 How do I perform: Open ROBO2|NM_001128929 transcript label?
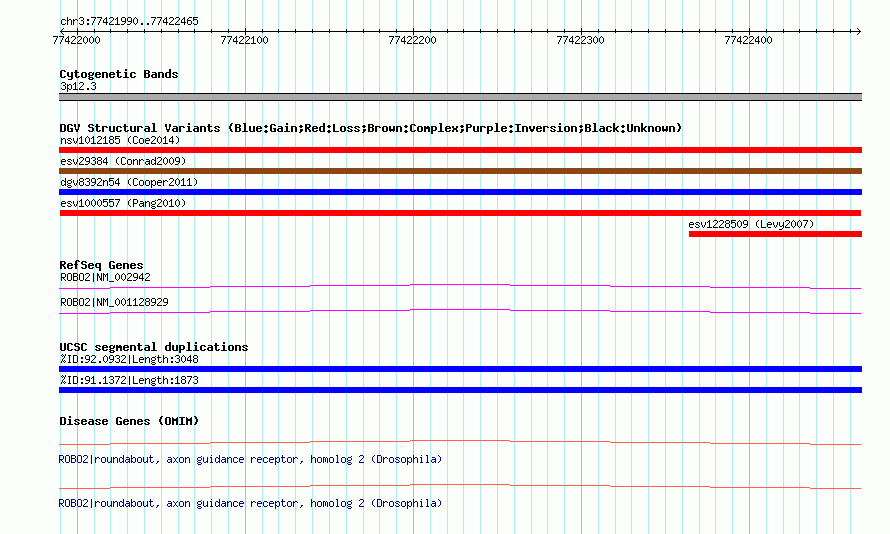[114, 302]
